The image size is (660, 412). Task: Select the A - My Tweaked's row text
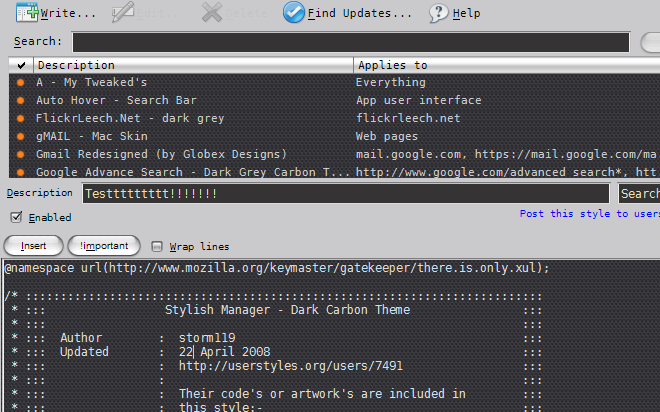click(x=92, y=82)
